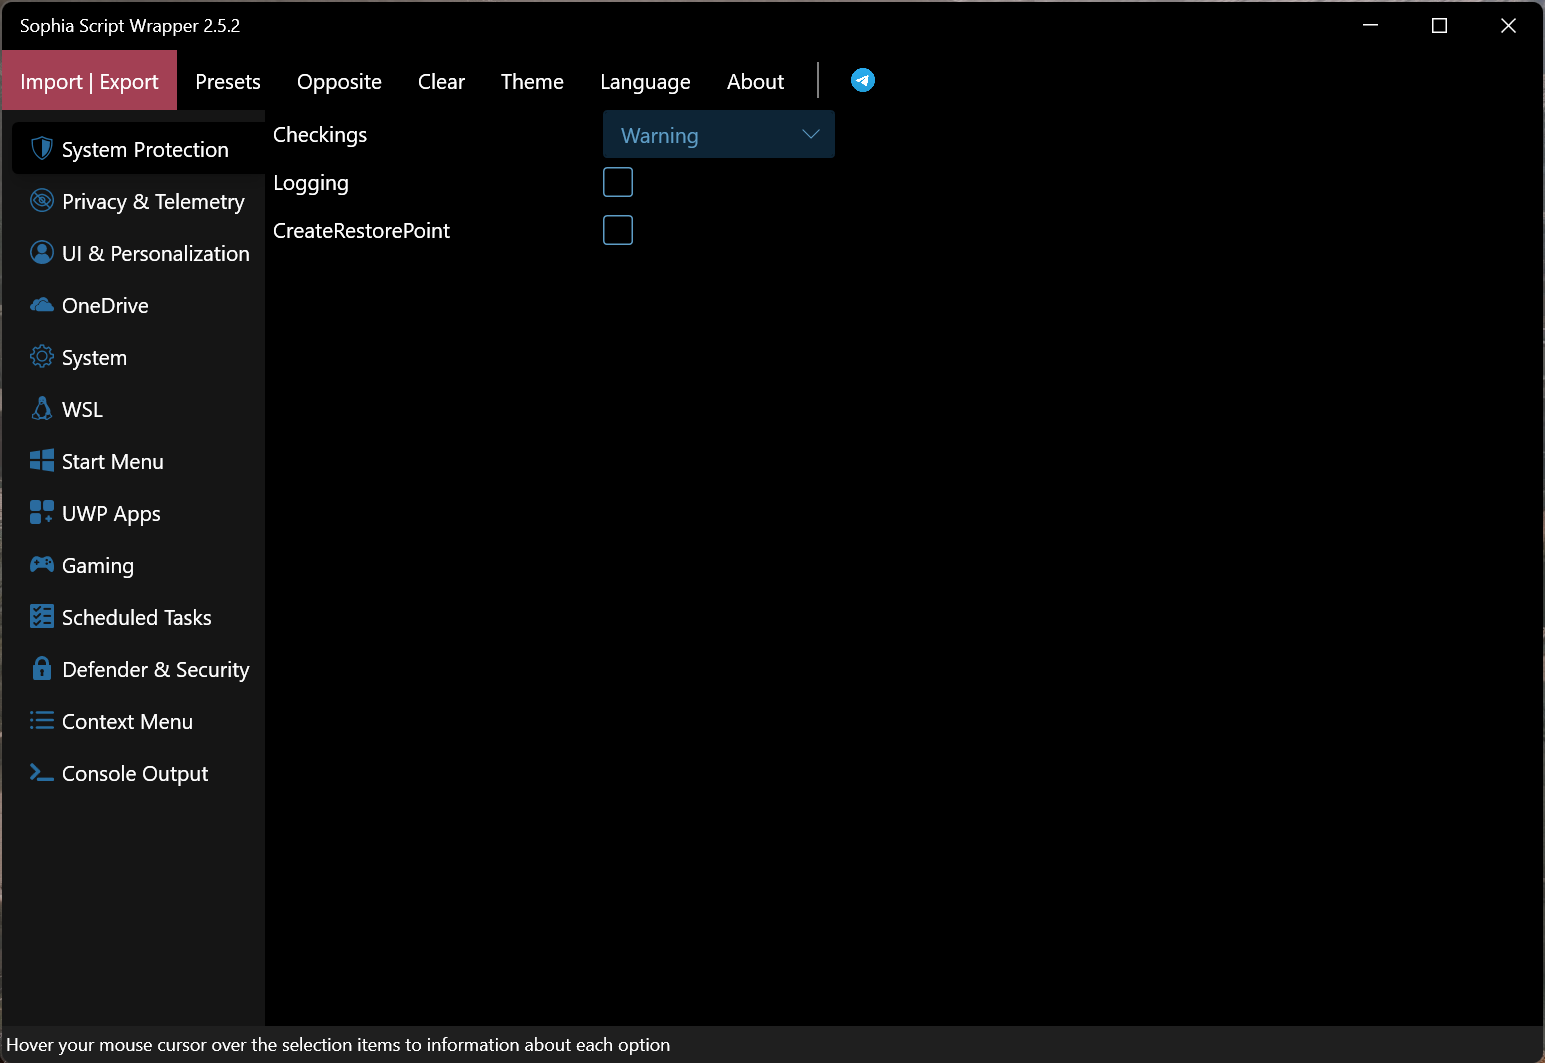Switch to UI & Personalization section
Viewport: 1545px width, 1063px height.
coord(156,254)
